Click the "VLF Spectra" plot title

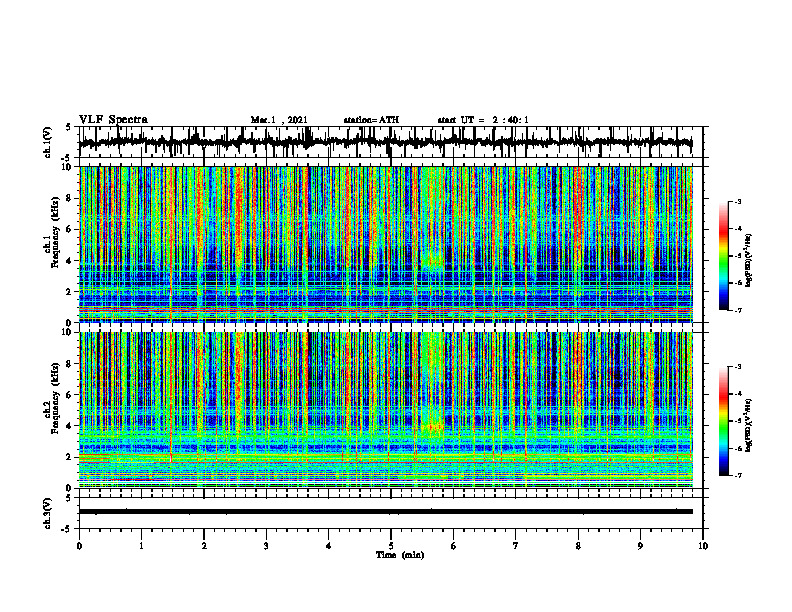pos(113,120)
